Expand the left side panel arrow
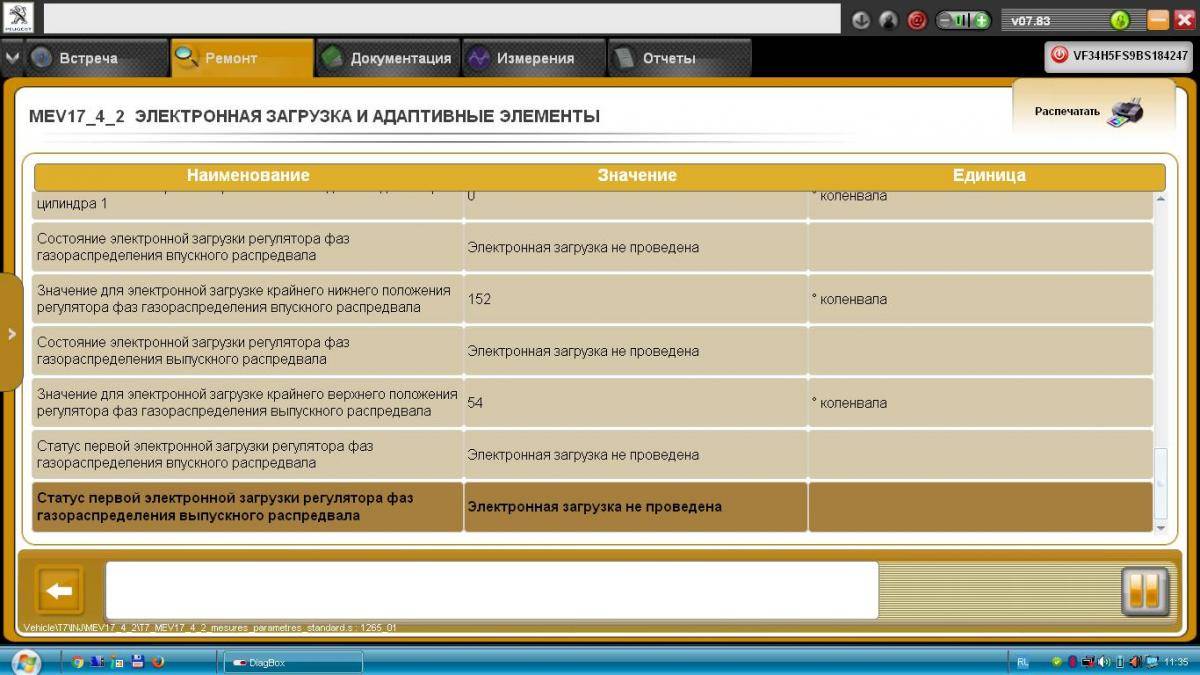The image size is (1200, 675). tap(12, 333)
